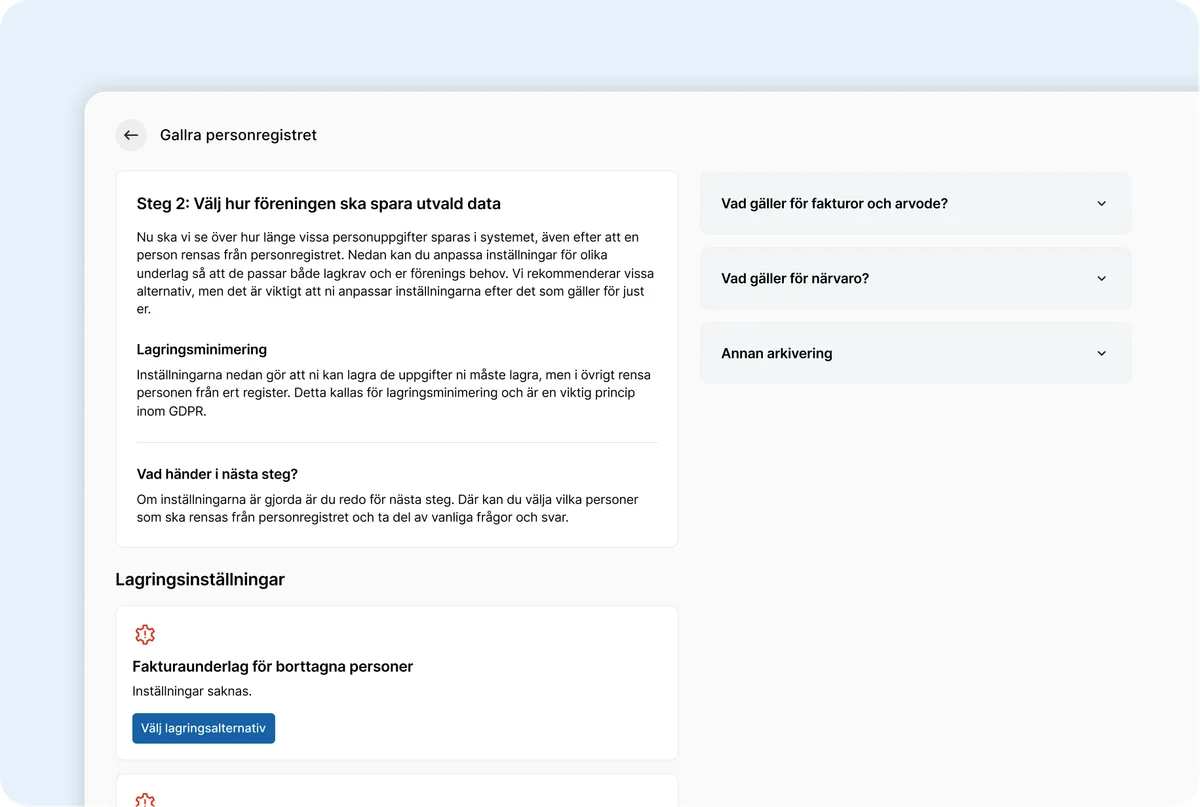Click the Gallra personregistret page title

238,135
